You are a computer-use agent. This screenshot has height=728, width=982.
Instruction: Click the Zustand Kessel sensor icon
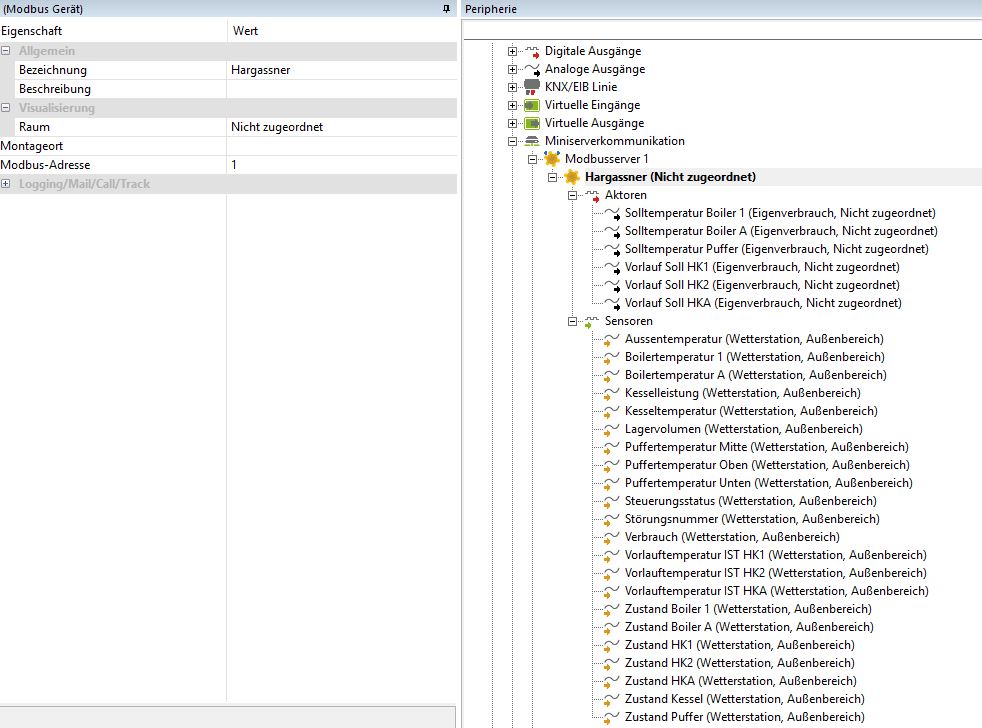(x=611, y=700)
